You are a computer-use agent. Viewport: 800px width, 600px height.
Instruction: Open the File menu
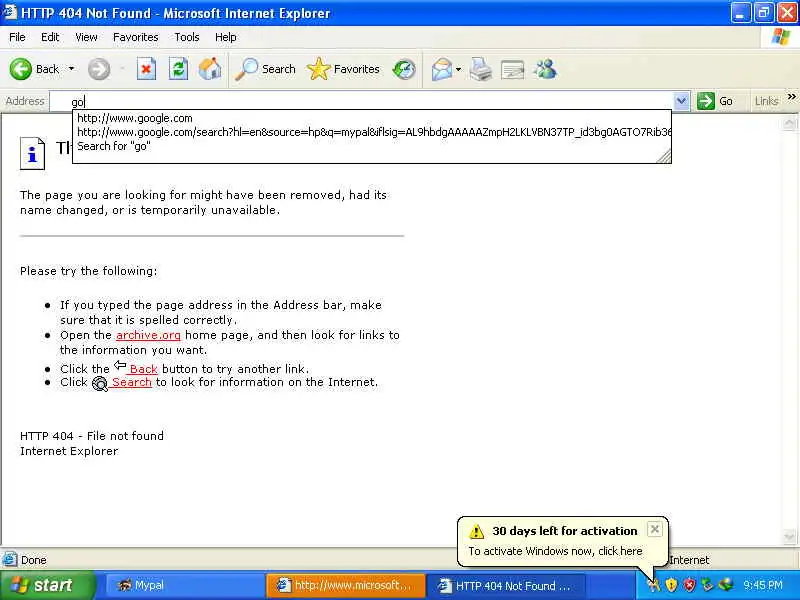click(x=17, y=37)
